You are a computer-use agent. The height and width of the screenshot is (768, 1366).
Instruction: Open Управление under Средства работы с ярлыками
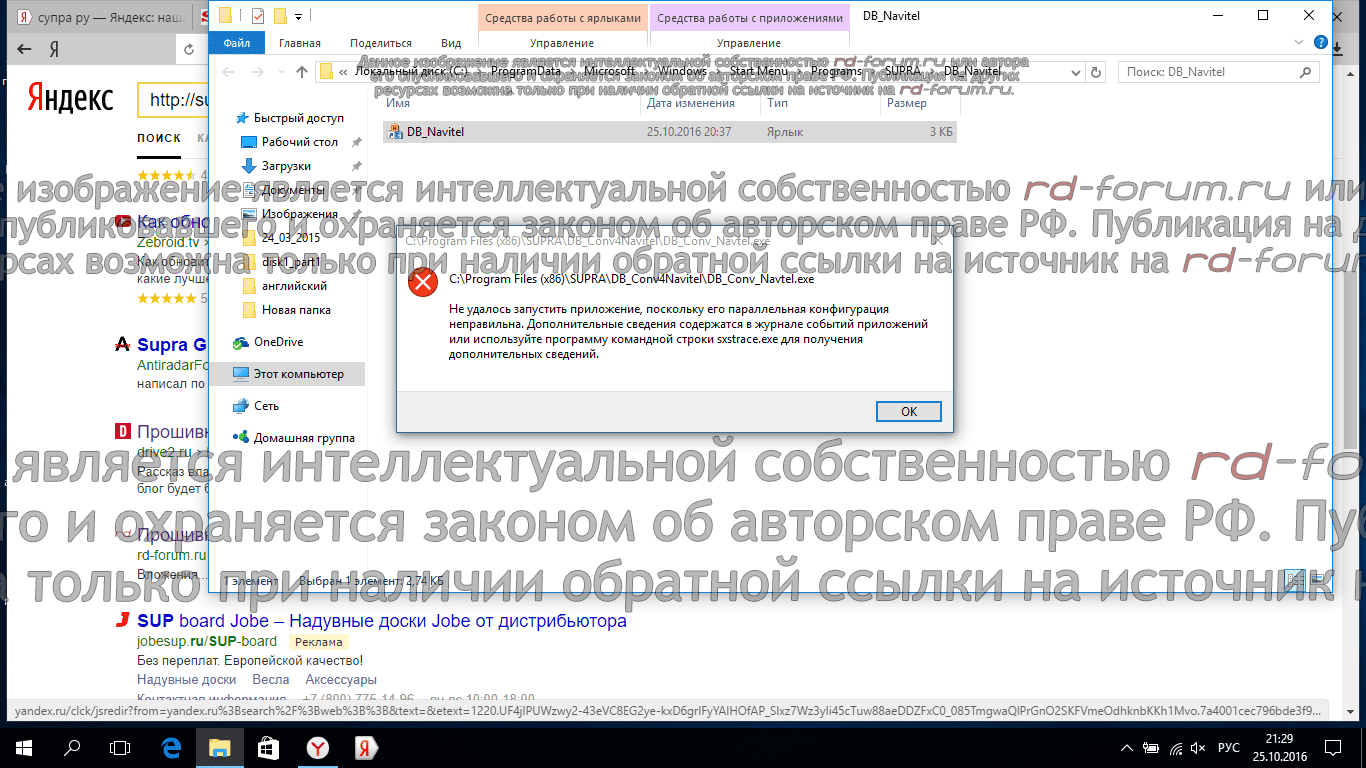(562, 43)
